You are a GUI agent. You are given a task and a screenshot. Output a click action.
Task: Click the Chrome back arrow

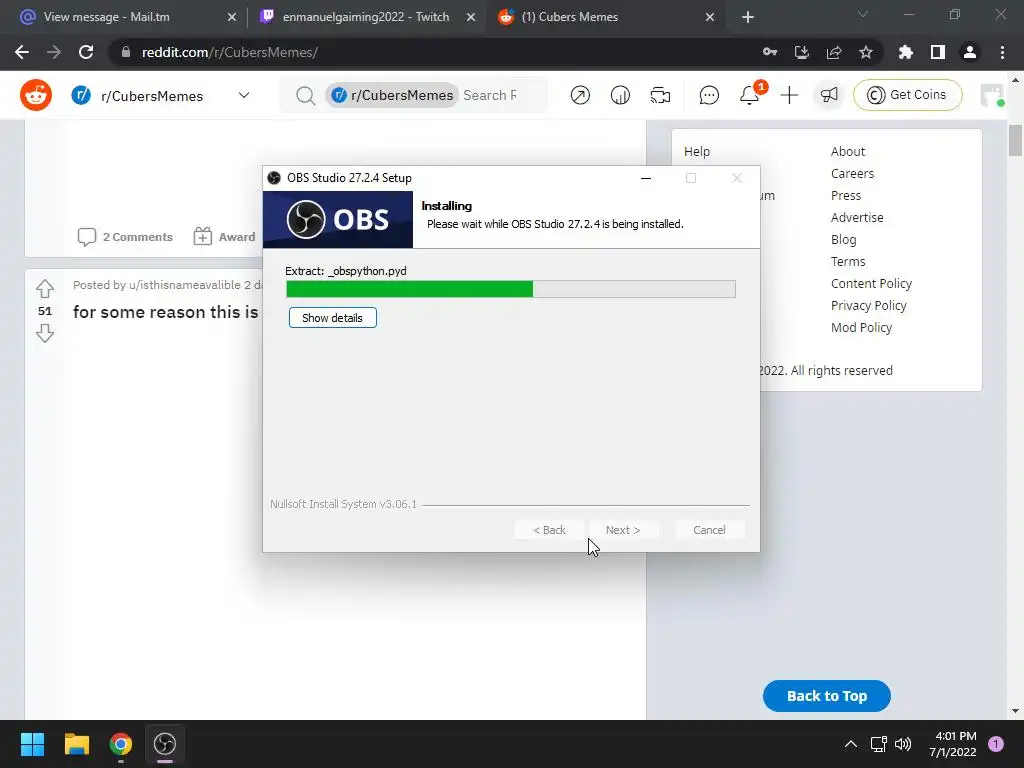click(22, 52)
